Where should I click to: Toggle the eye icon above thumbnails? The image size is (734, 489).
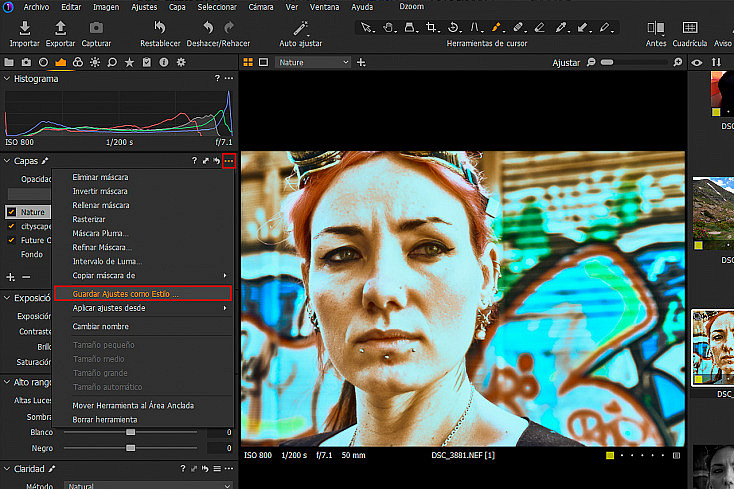coord(697,62)
